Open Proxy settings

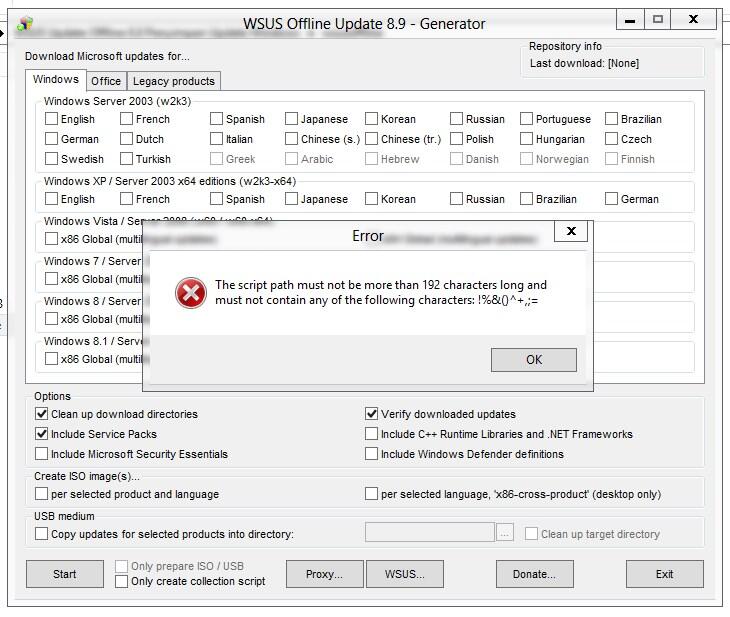[324, 574]
